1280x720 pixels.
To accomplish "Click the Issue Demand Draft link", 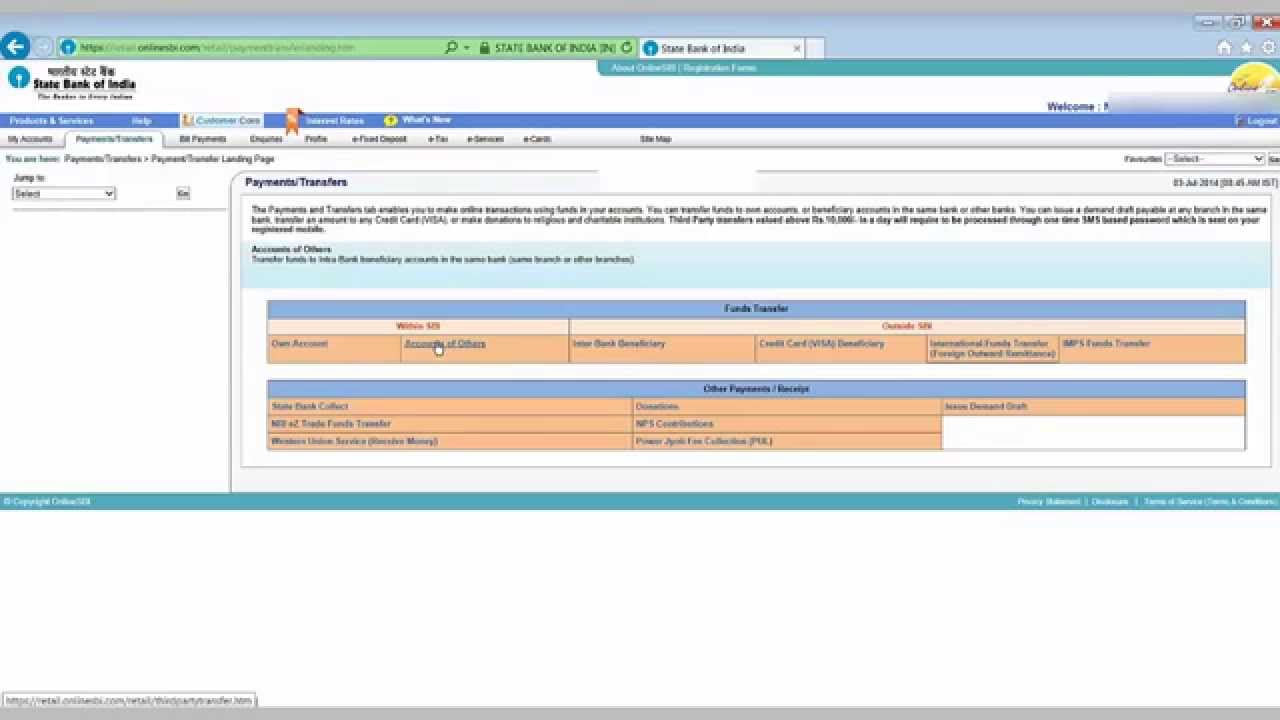I will coord(986,407).
